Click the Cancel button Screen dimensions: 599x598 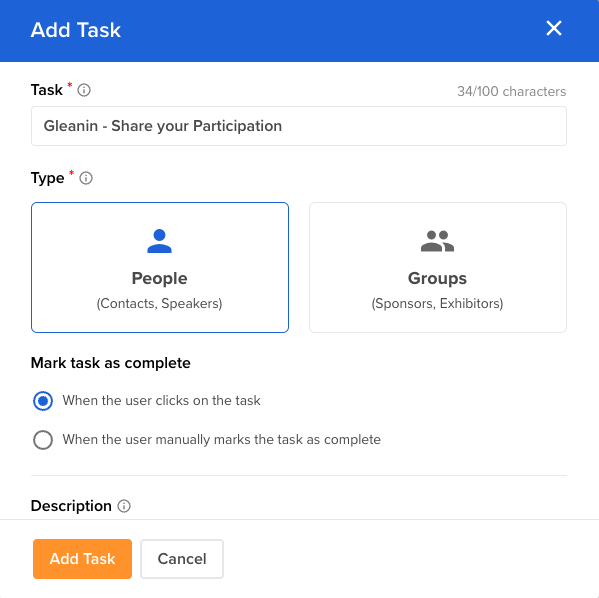pyautogui.click(x=182, y=559)
